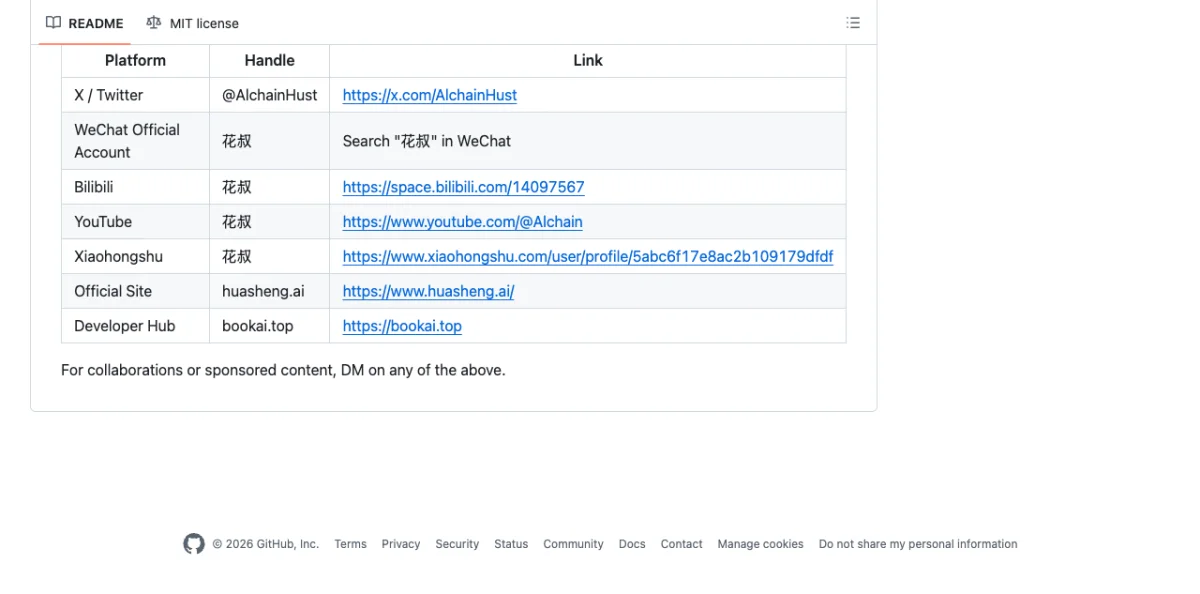
Task: Click the Platform column header
Action: pyautogui.click(x=135, y=60)
